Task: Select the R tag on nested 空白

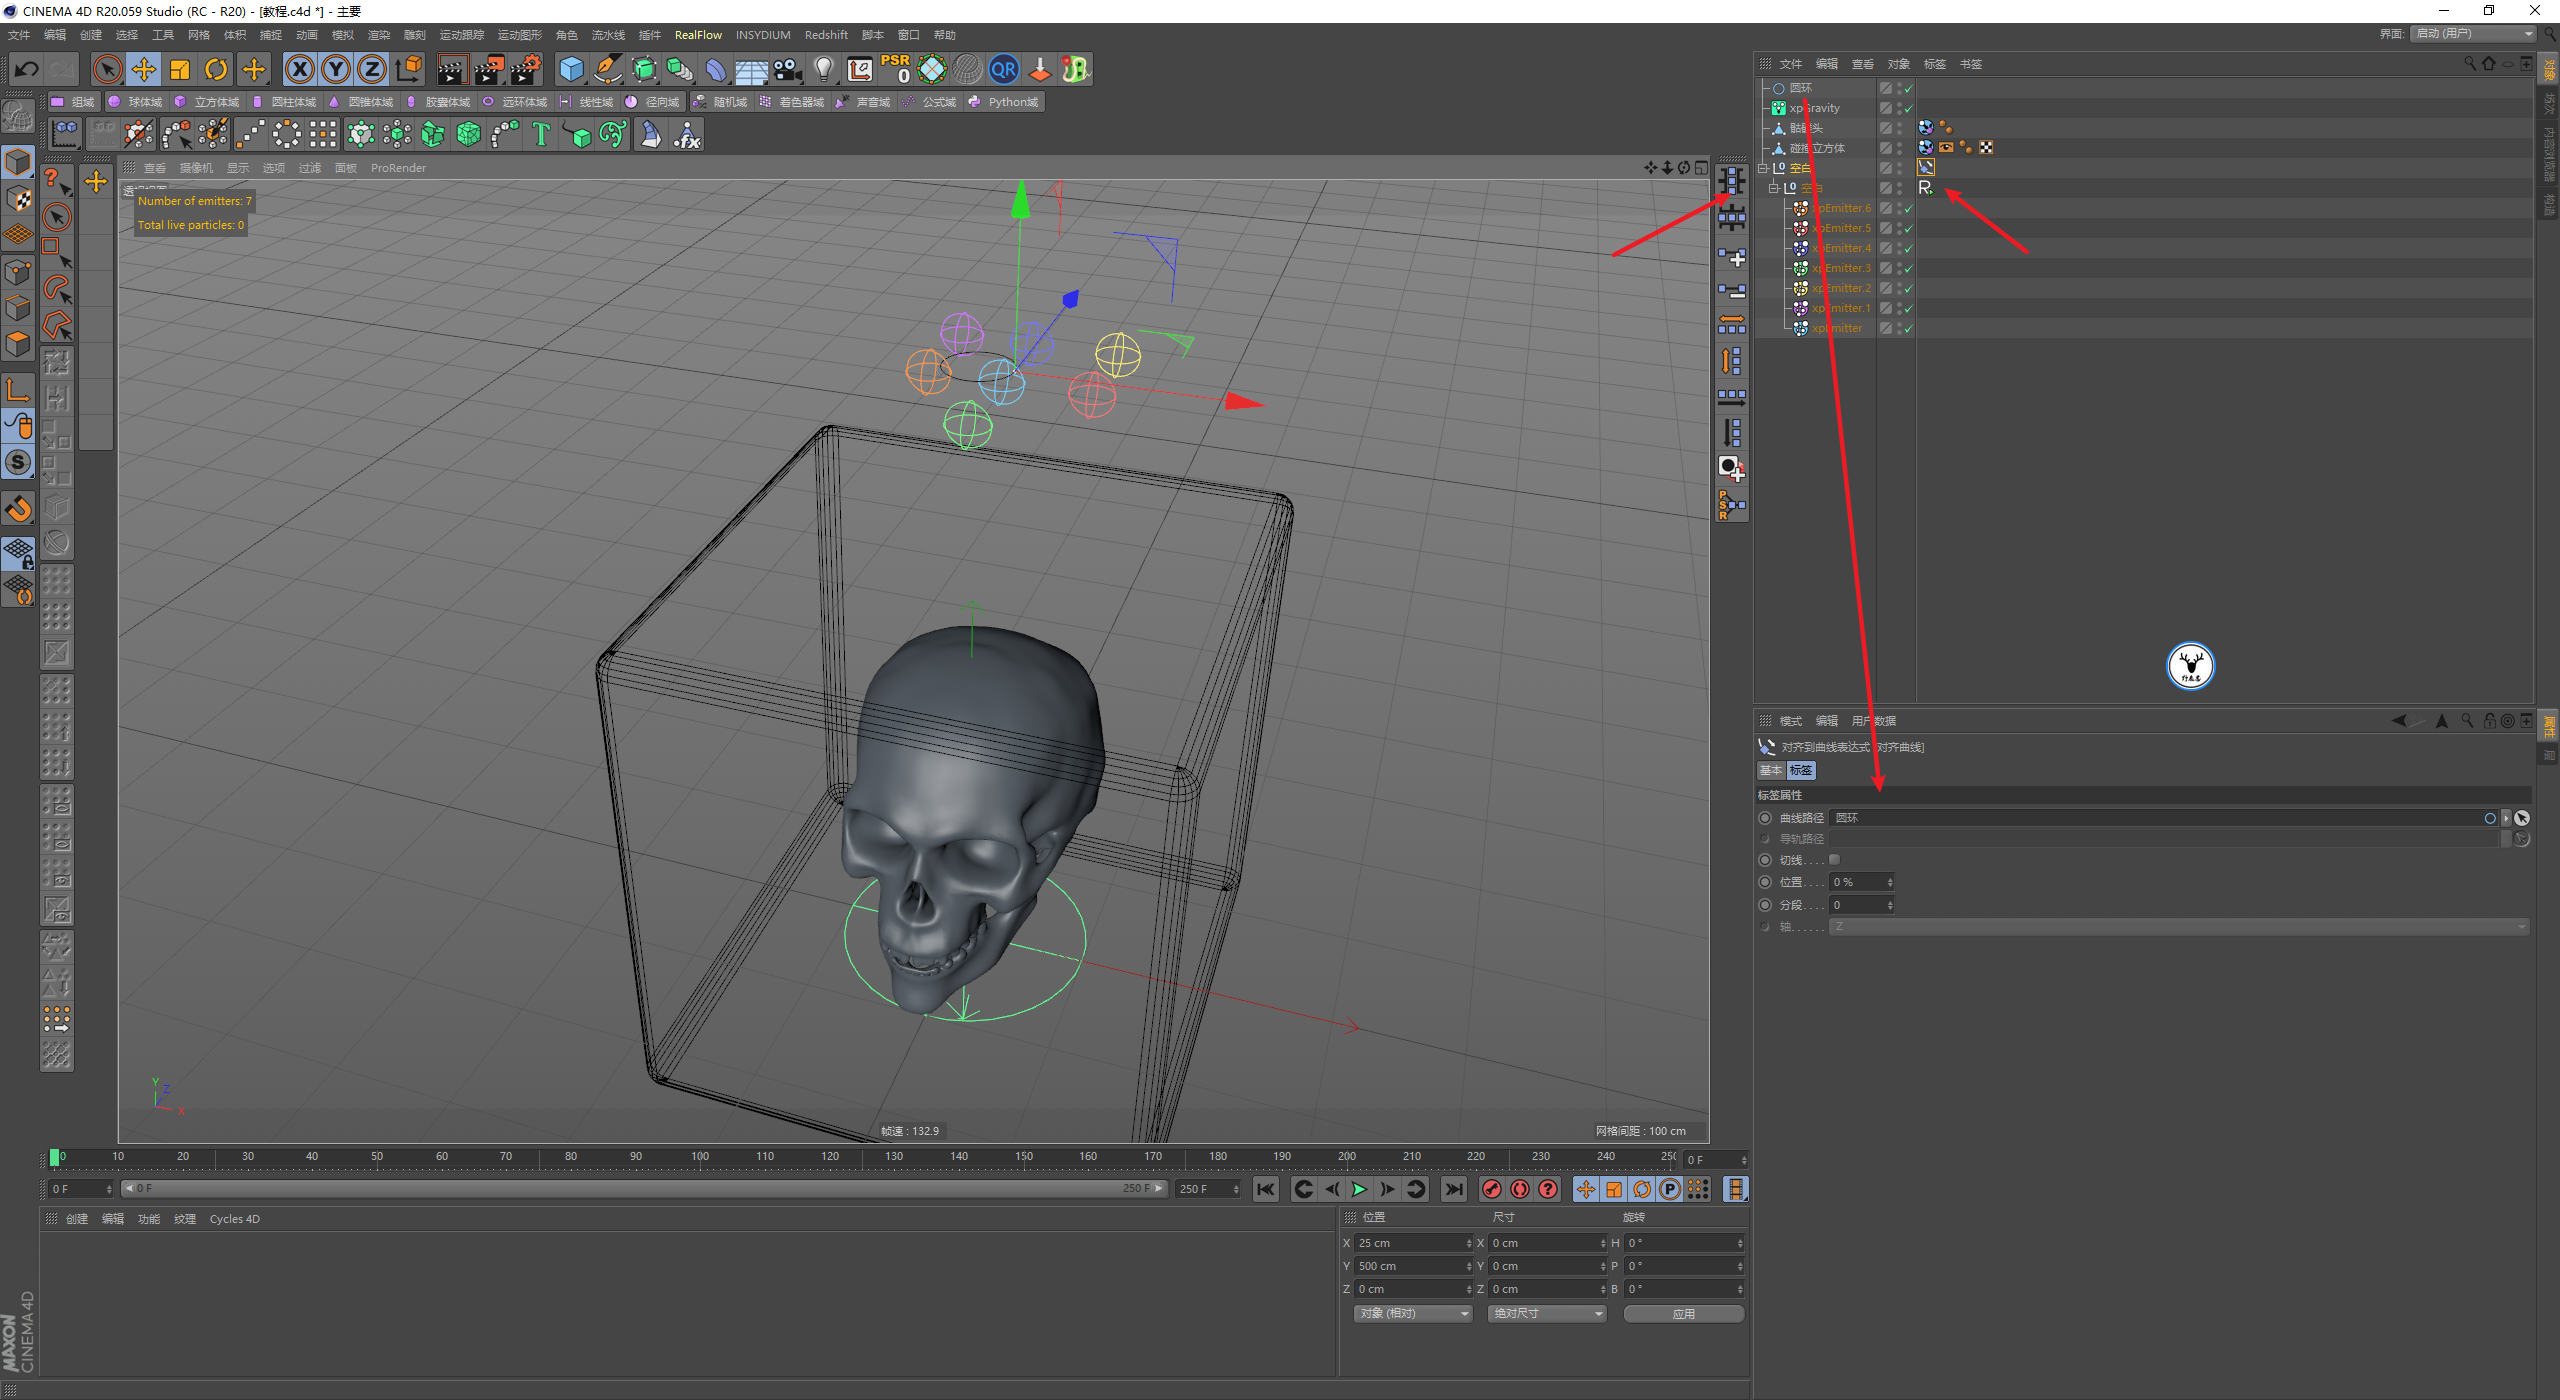Action: pos(1926,188)
